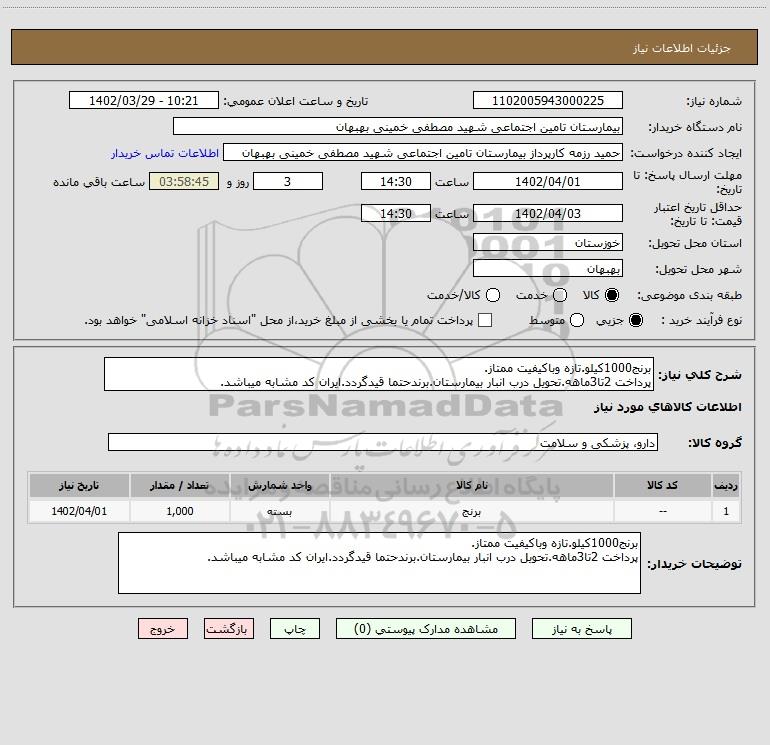
Task: Click the row number 1 cell
Action: point(726,511)
